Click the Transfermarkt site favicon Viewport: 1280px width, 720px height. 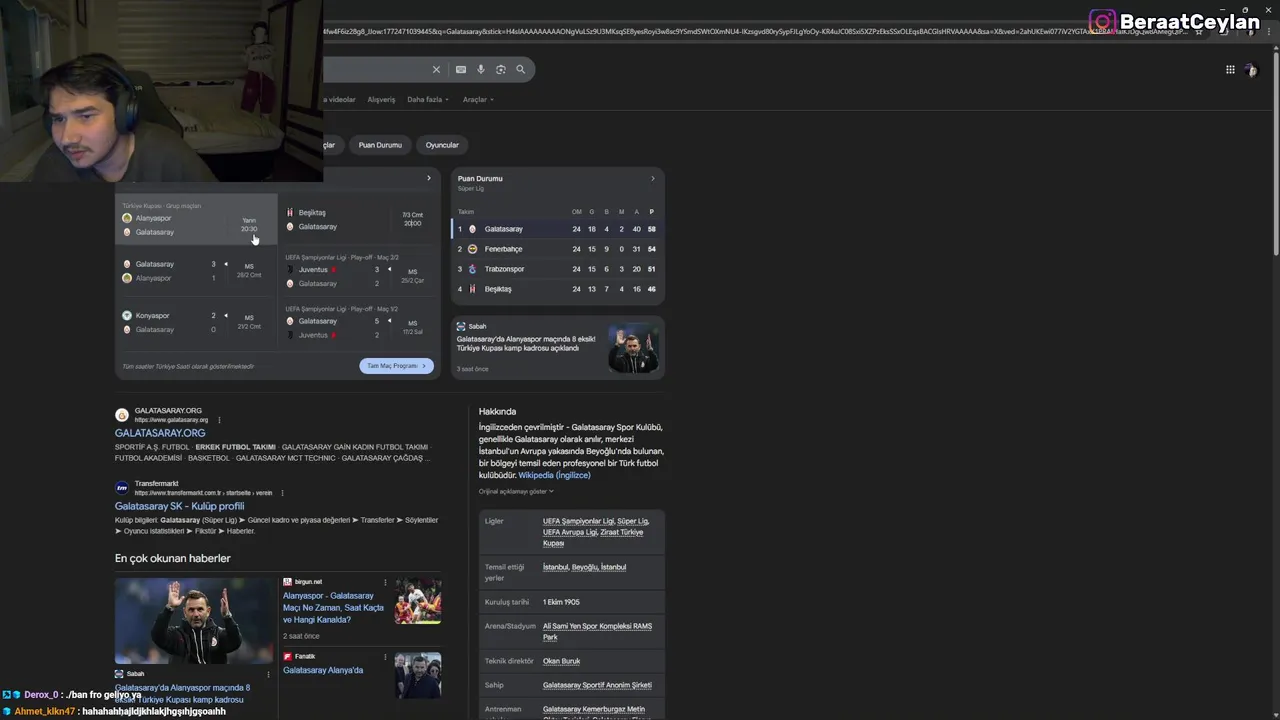tap(122, 488)
